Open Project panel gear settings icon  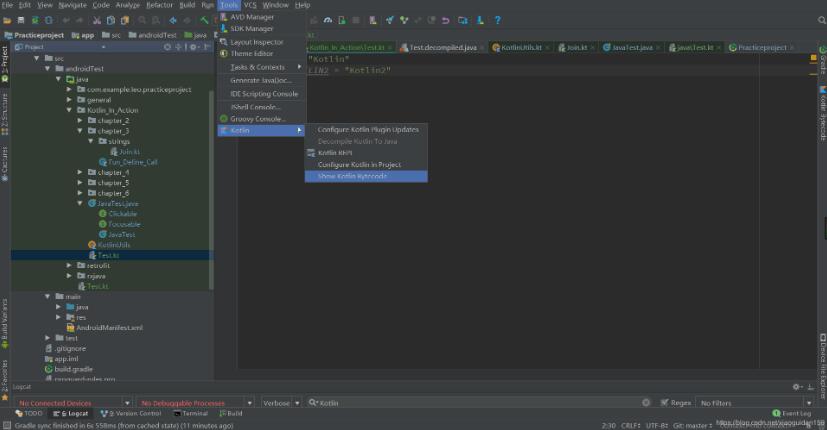[193, 47]
